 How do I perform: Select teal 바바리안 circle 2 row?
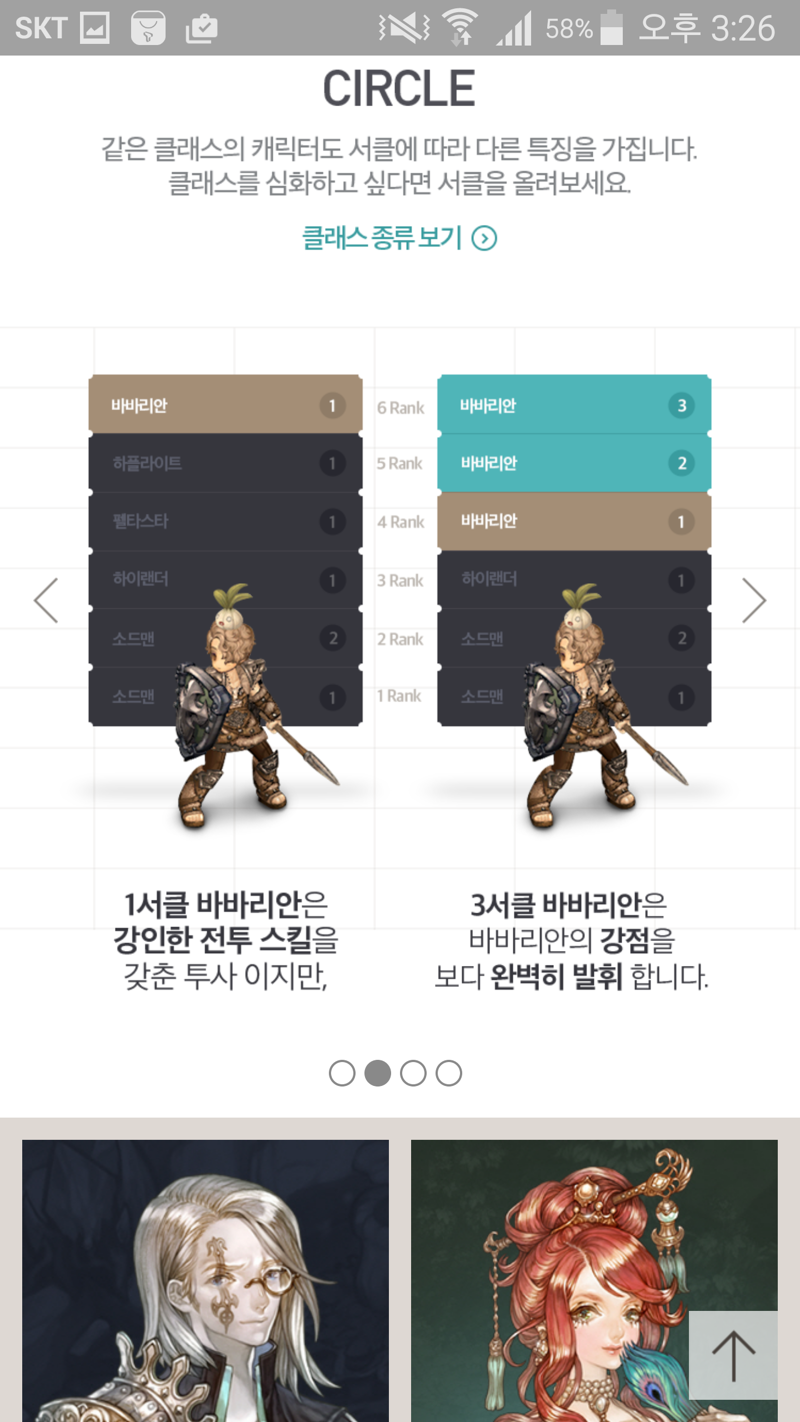574,463
